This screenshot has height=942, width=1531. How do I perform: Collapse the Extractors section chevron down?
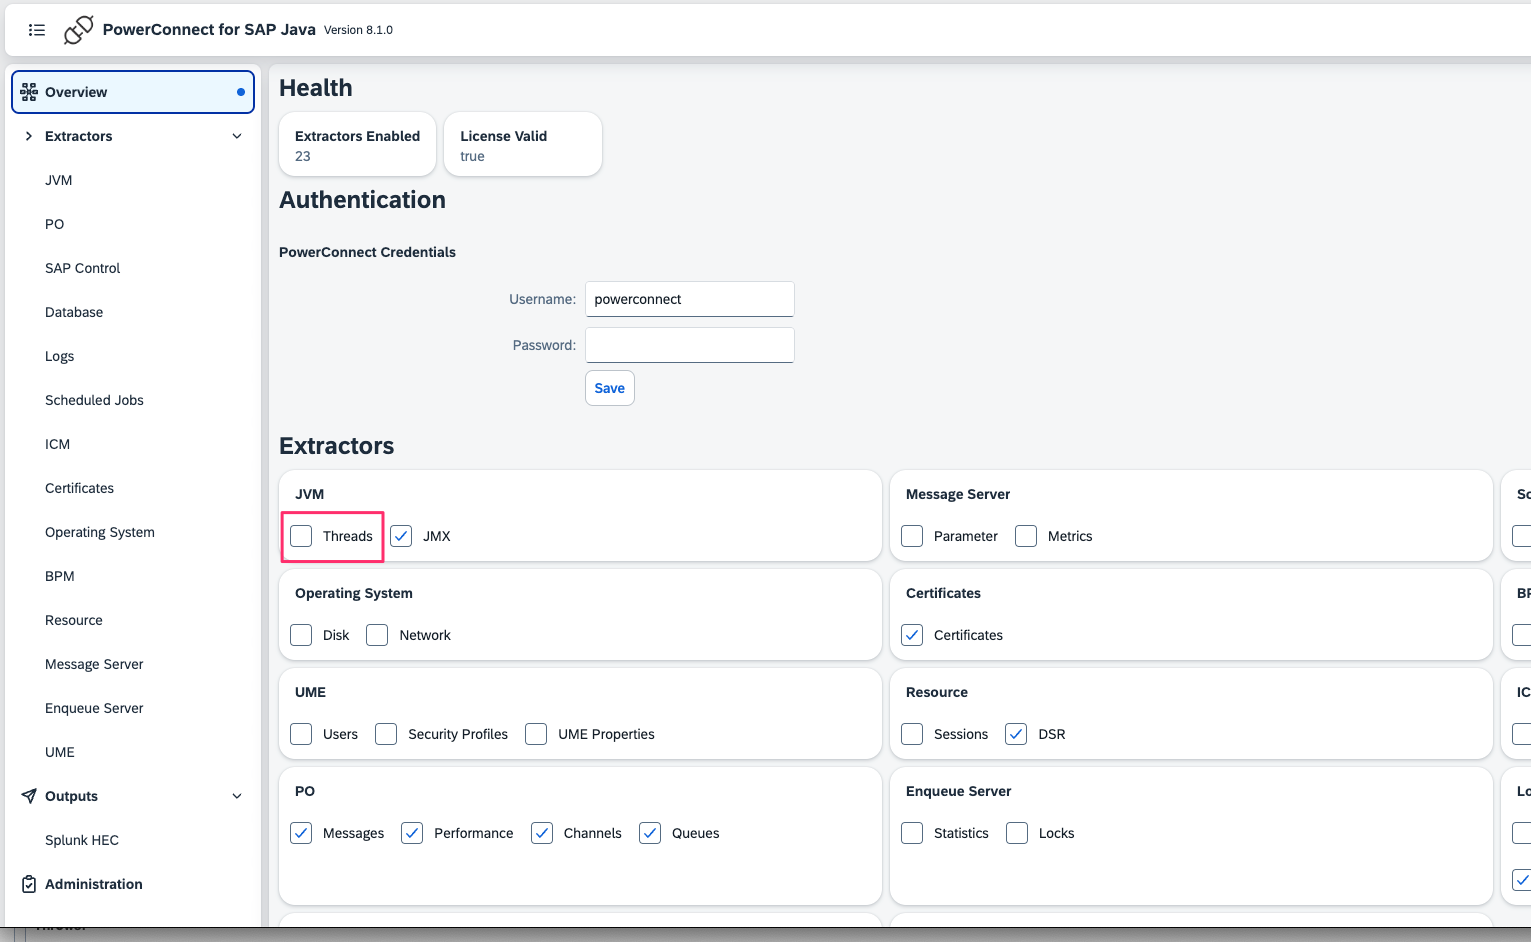(237, 136)
